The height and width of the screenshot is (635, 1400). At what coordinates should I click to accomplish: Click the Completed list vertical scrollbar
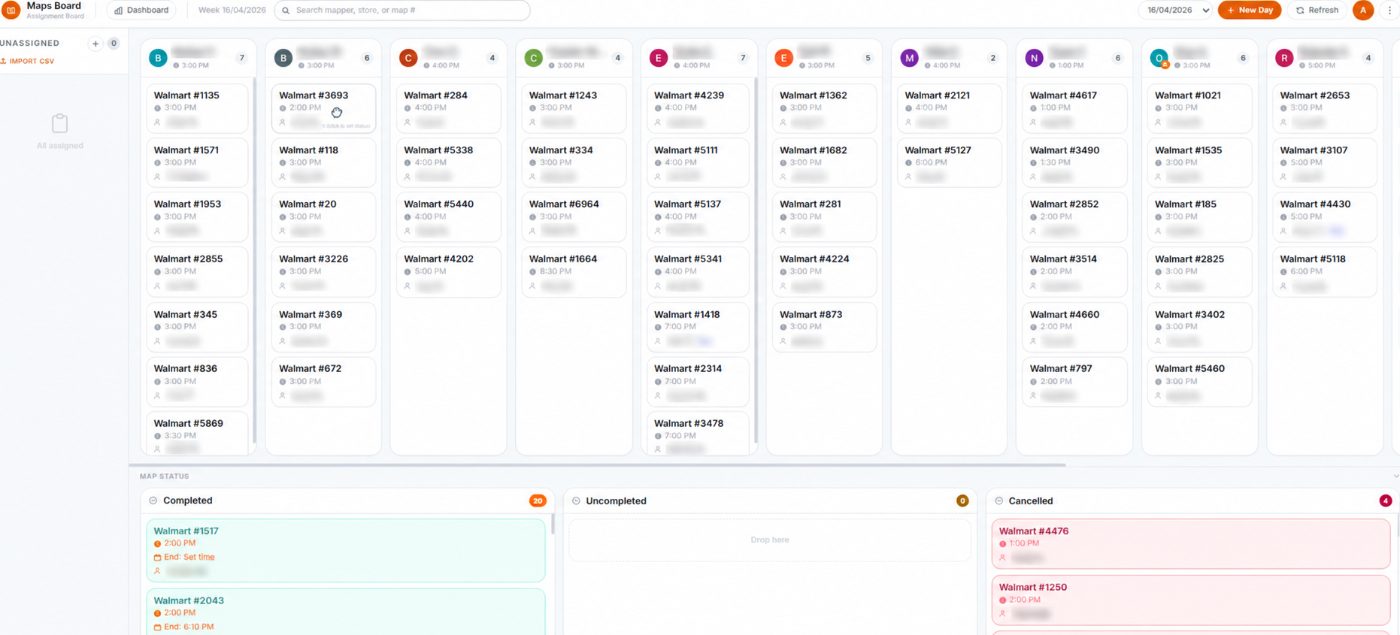(x=553, y=524)
